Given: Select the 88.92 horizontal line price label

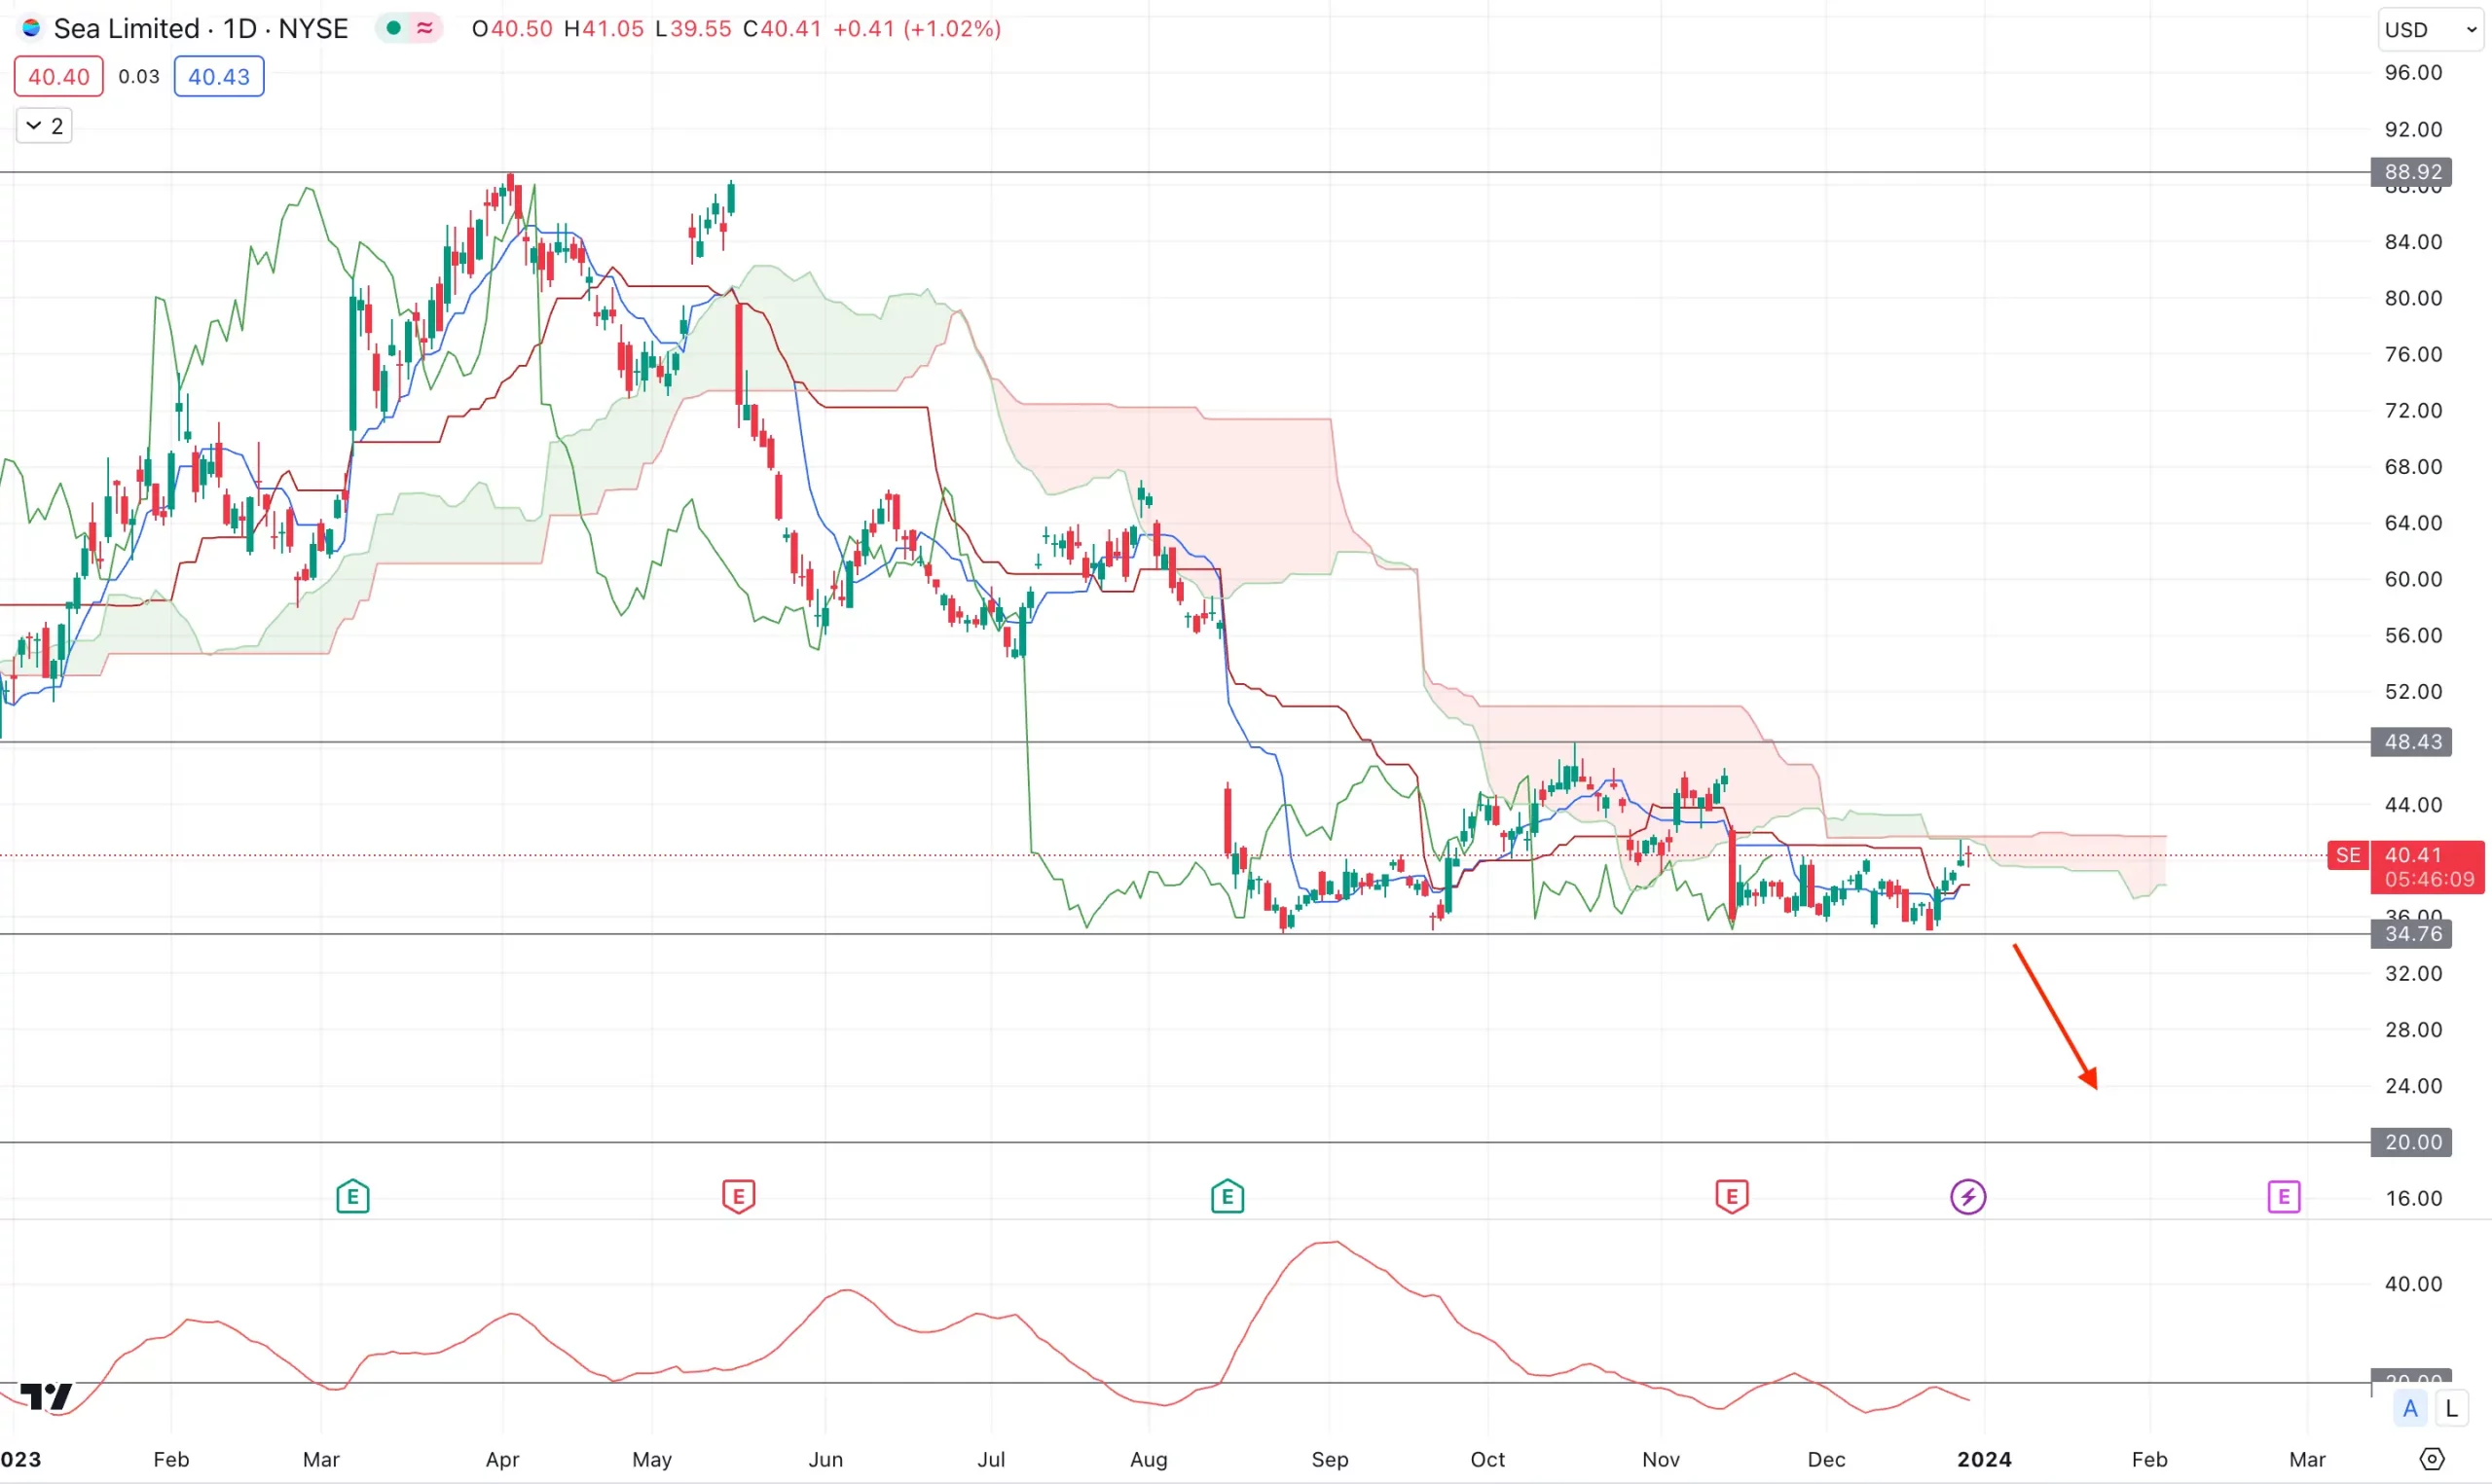Looking at the screenshot, I should click(2411, 172).
